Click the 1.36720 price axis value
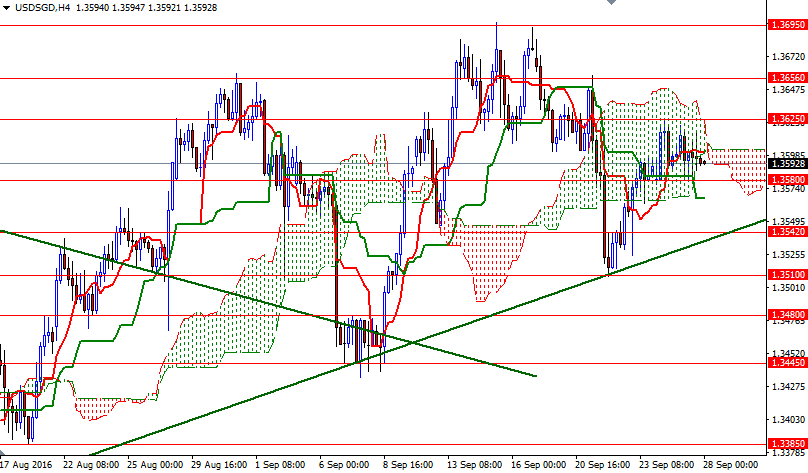808x473 pixels. pos(788,56)
